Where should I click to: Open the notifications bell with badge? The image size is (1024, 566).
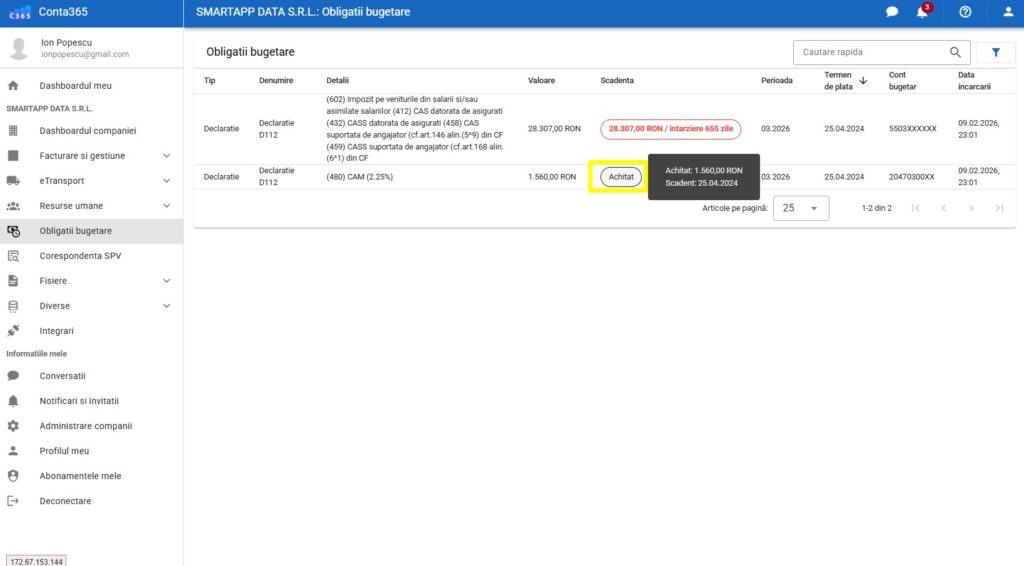(x=922, y=12)
